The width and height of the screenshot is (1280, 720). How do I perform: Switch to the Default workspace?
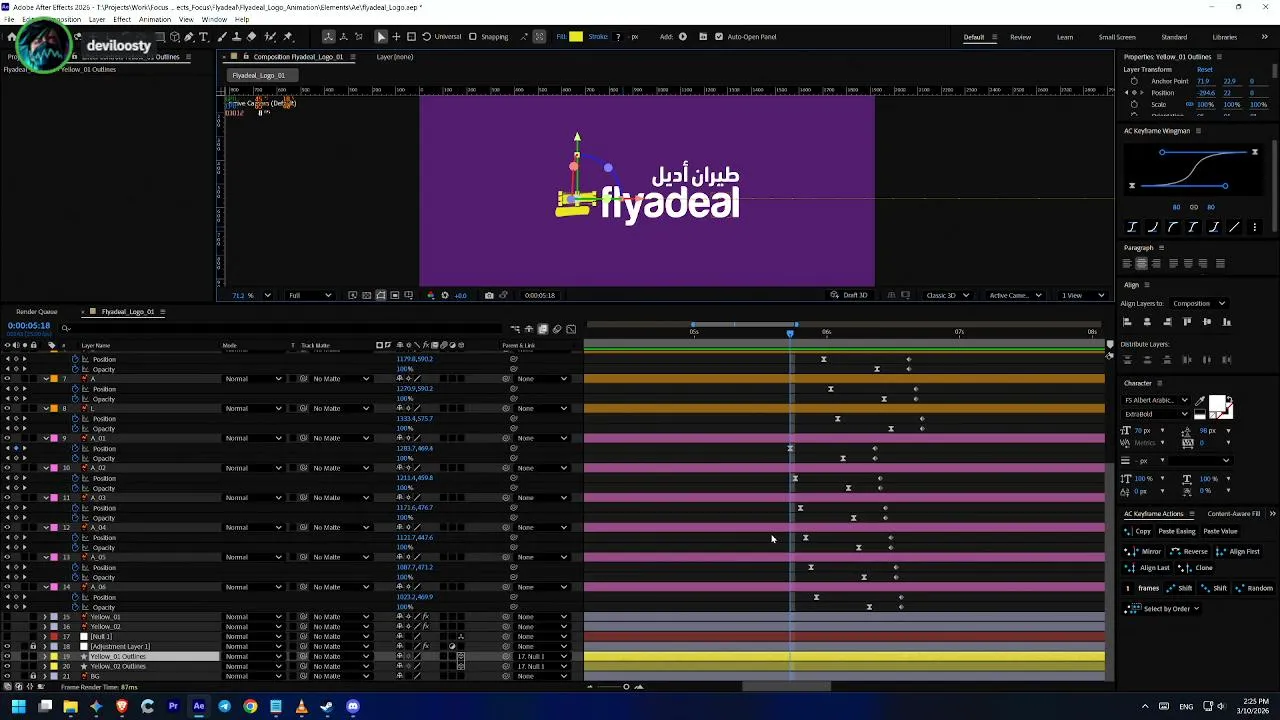(974, 37)
